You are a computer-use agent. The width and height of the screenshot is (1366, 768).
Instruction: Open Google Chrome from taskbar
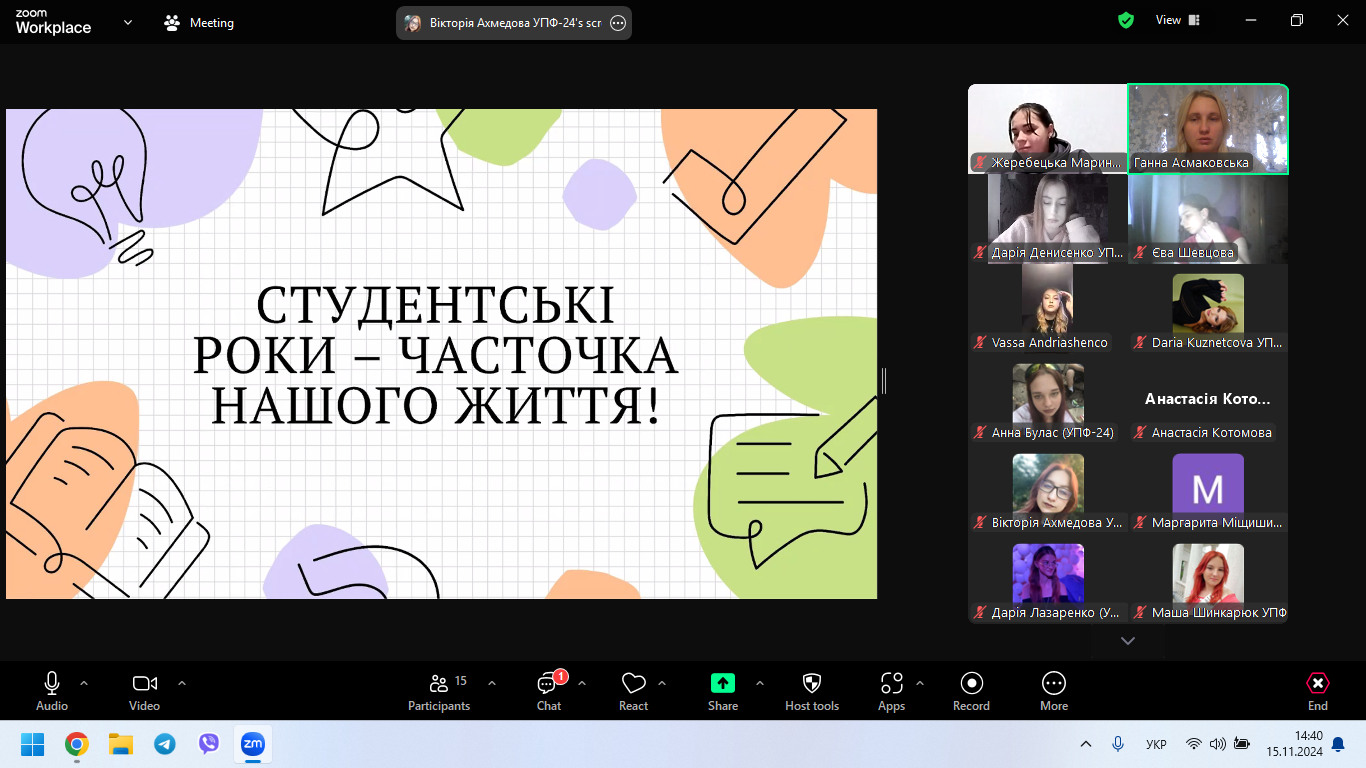77,744
